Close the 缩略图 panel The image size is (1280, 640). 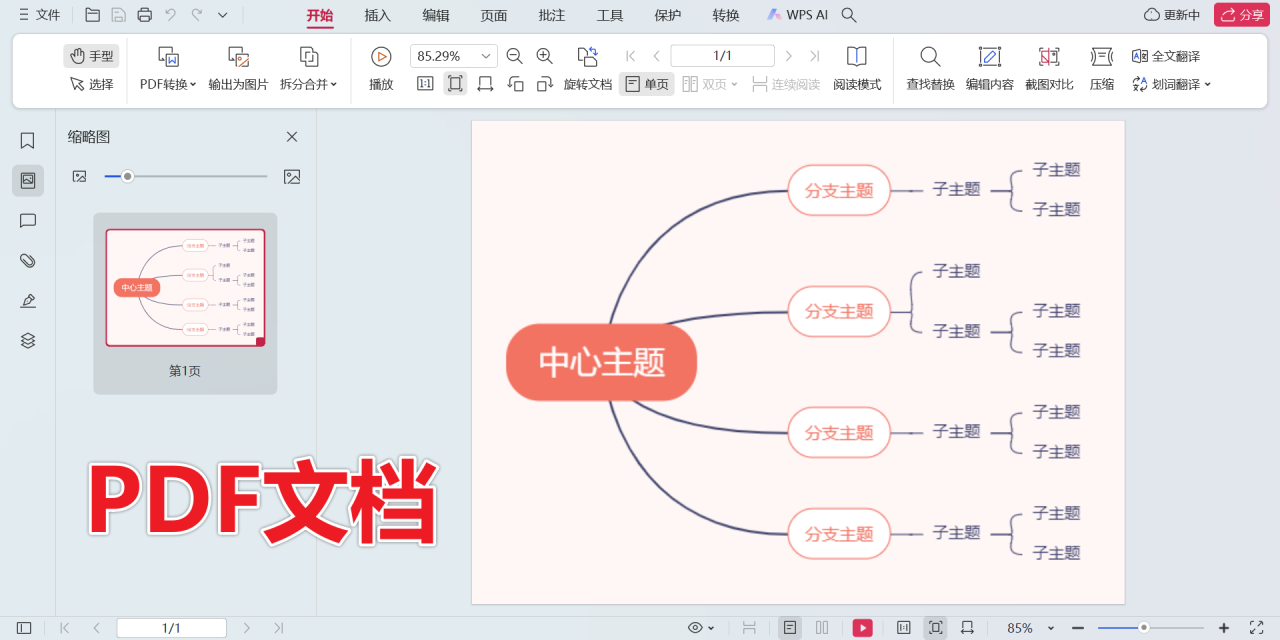pos(292,137)
